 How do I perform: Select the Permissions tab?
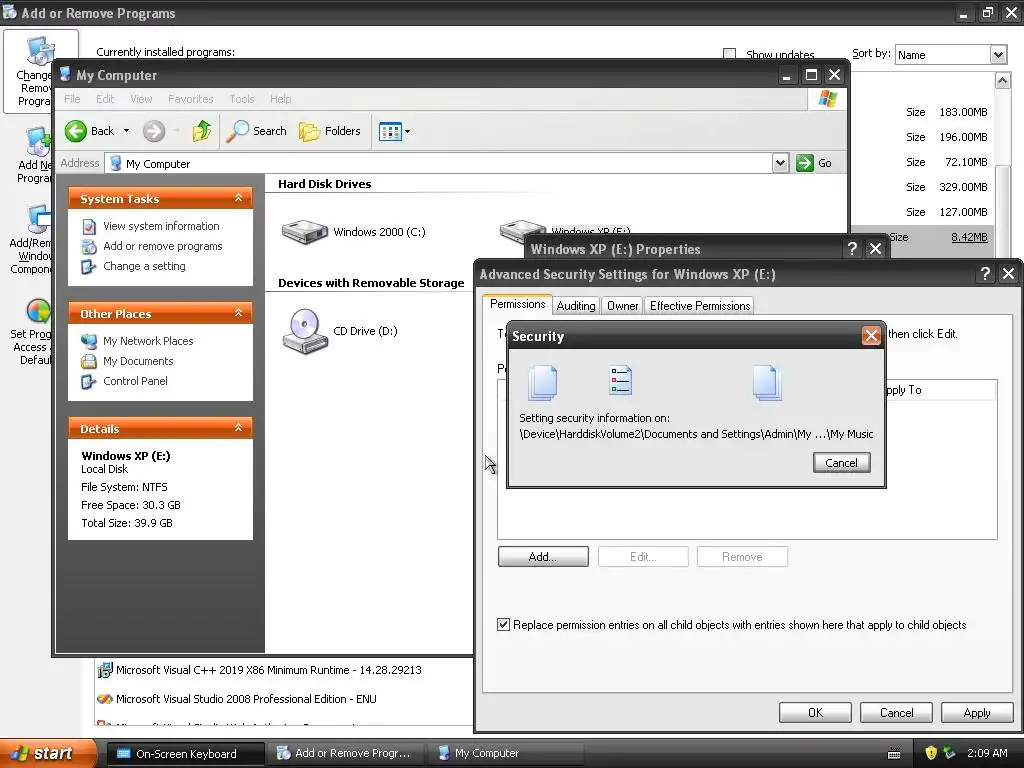pos(517,304)
